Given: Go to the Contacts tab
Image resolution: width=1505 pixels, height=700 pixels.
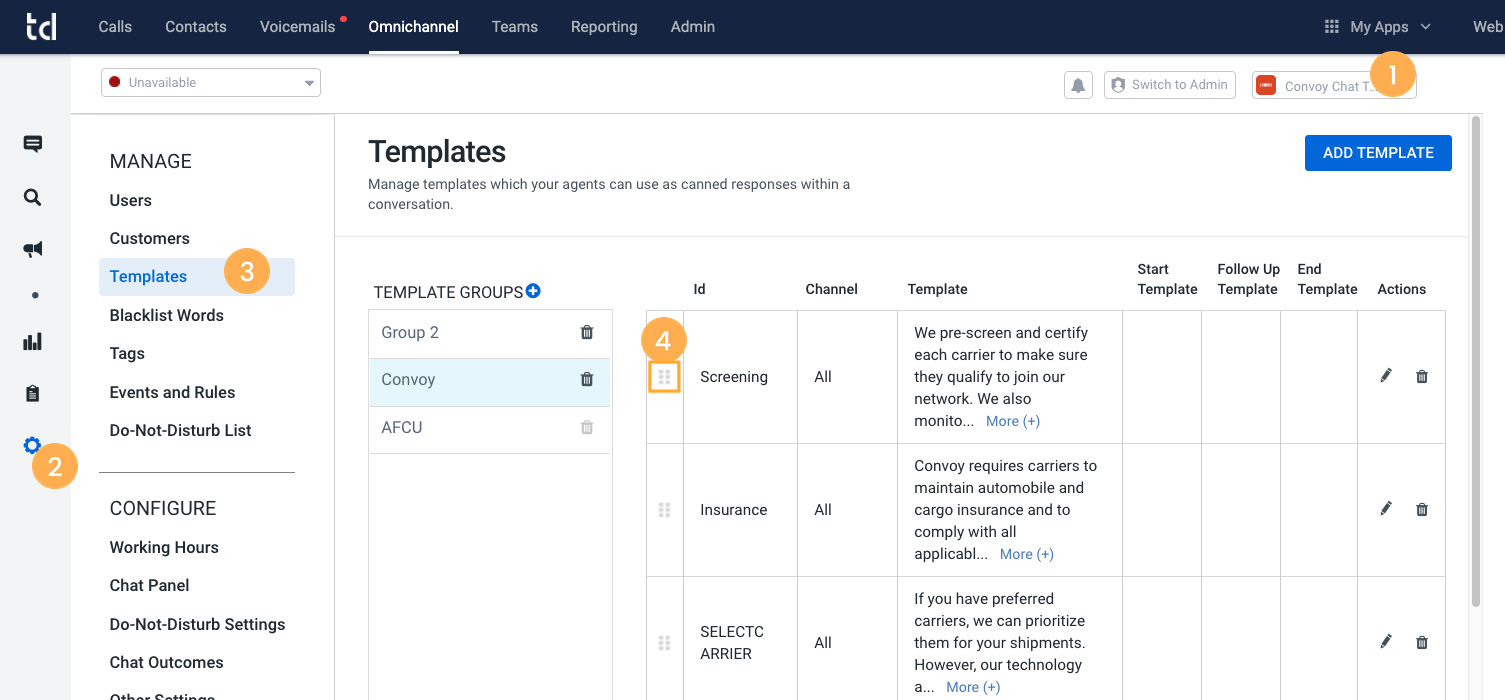Looking at the screenshot, I should coord(196,27).
